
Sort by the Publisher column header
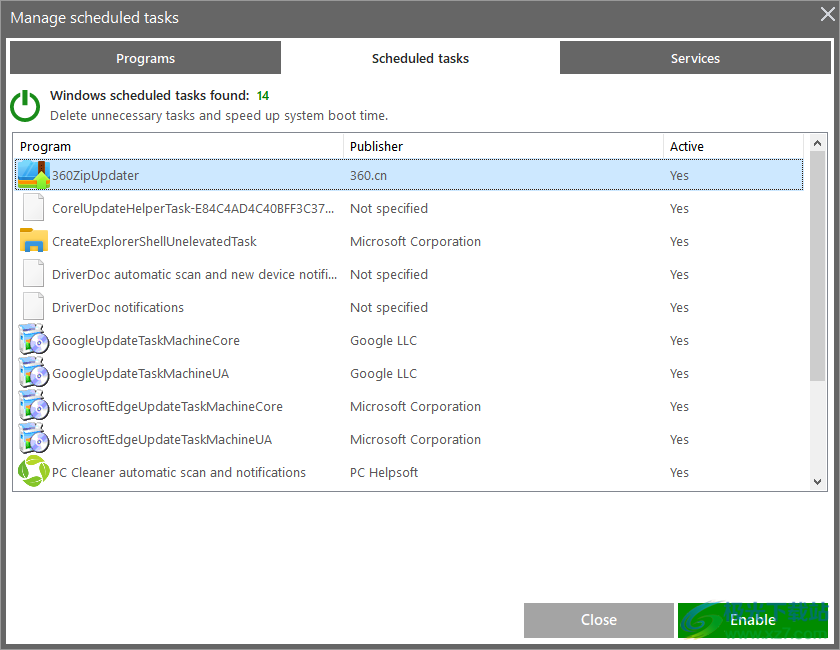[504, 146]
